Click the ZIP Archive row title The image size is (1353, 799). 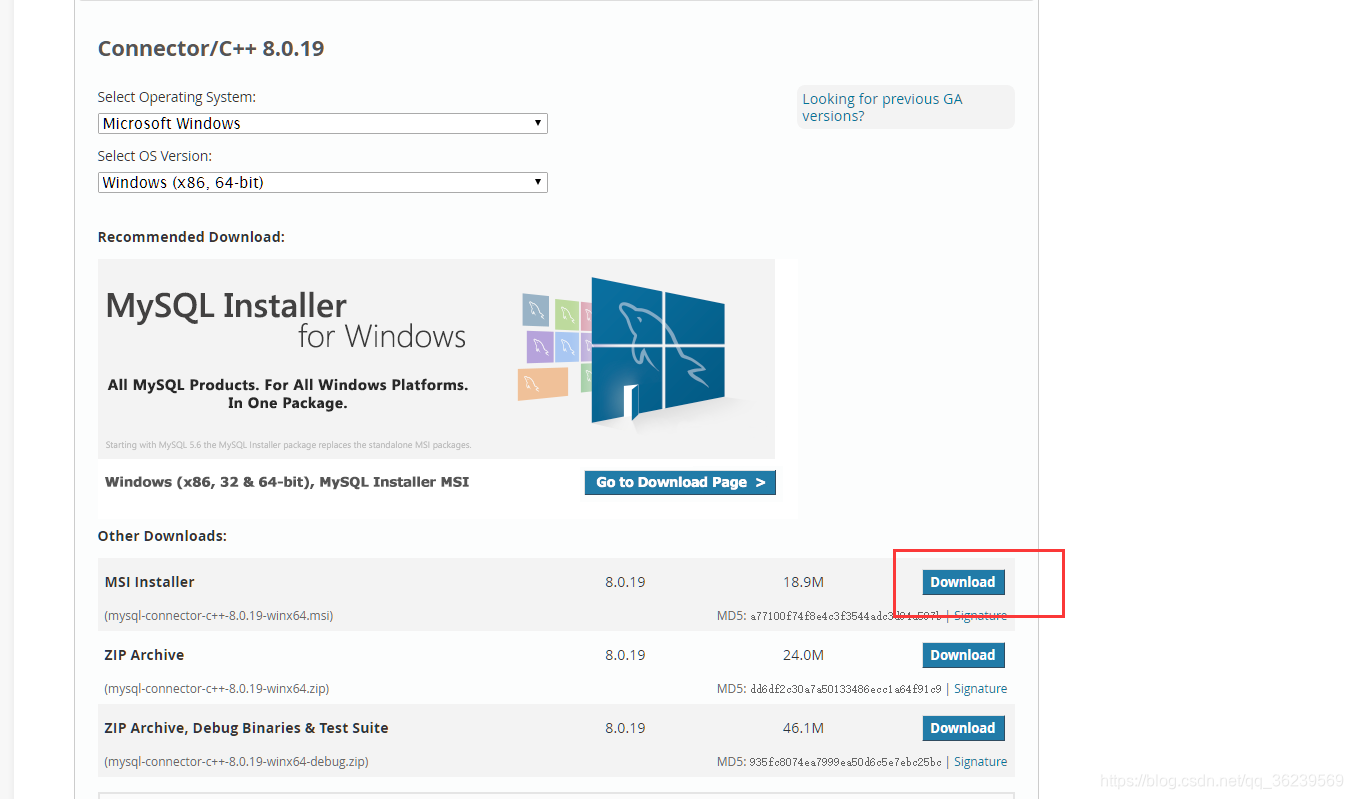tap(145, 655)
